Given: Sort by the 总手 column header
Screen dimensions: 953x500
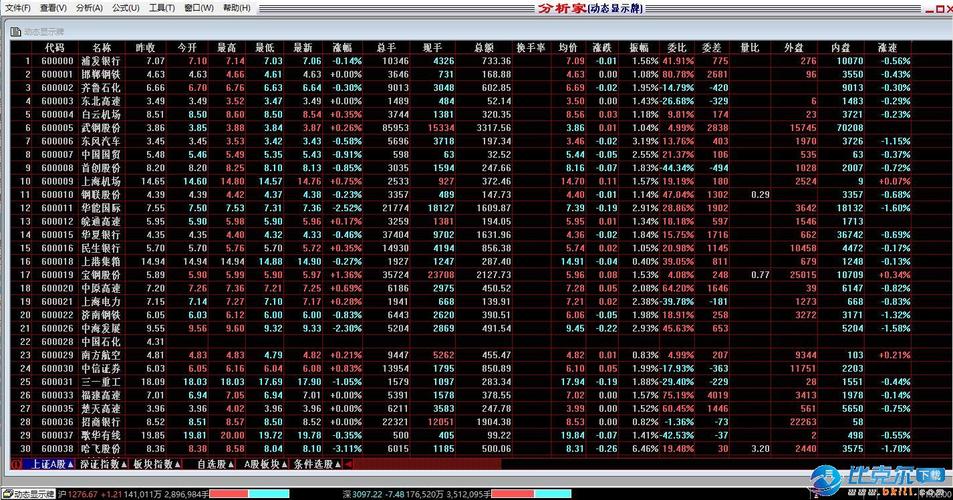Looking at the screenshot, I should 387,47.
